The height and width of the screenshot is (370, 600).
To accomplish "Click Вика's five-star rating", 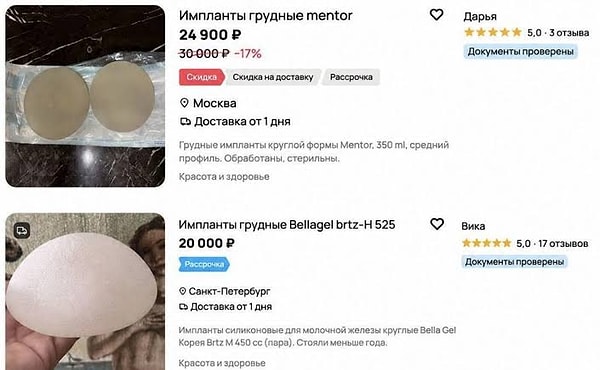I will pos(486,243).
